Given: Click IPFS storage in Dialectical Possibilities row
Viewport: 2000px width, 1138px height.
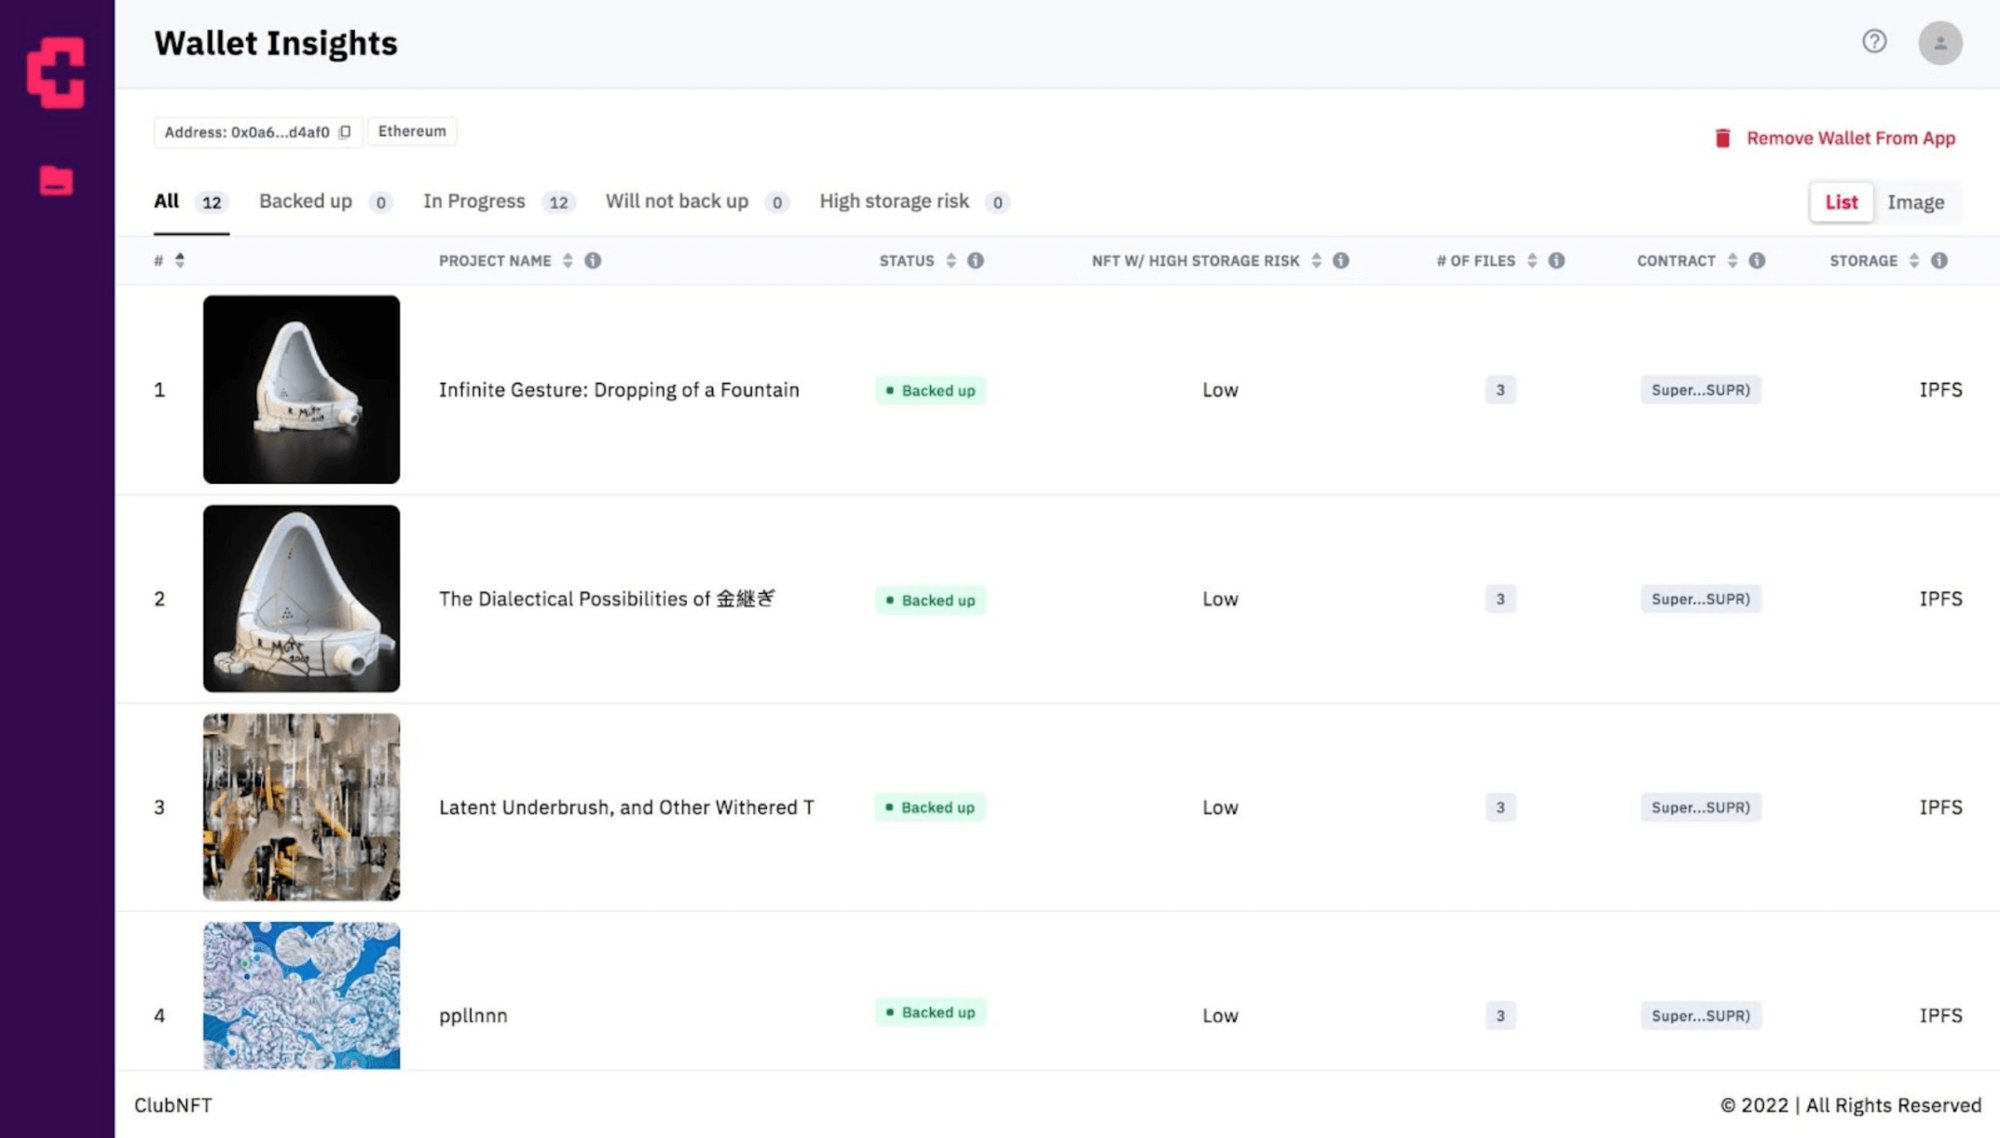Looking at the screenshot, I should [1940, 599].
